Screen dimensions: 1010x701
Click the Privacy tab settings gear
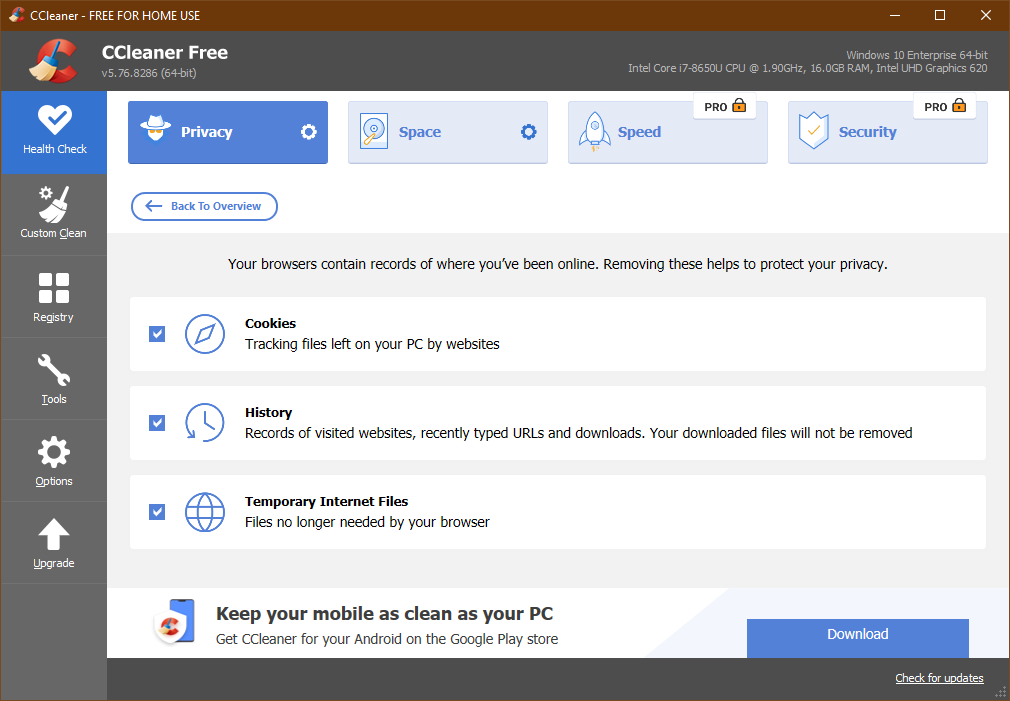pos(309,132)
